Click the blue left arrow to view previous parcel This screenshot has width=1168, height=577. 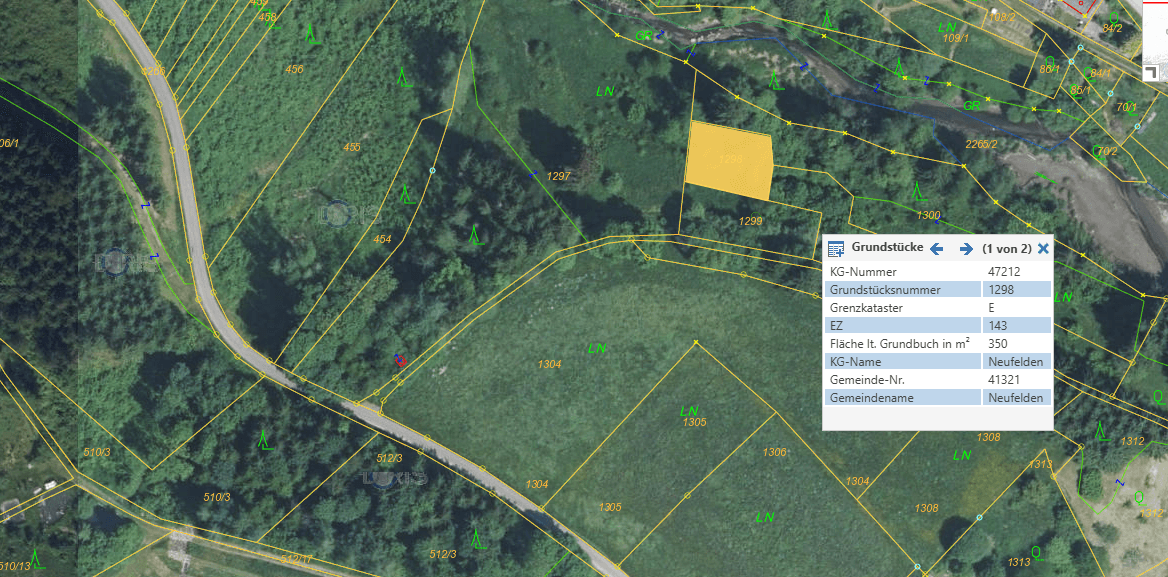click(x=935, y=249)
